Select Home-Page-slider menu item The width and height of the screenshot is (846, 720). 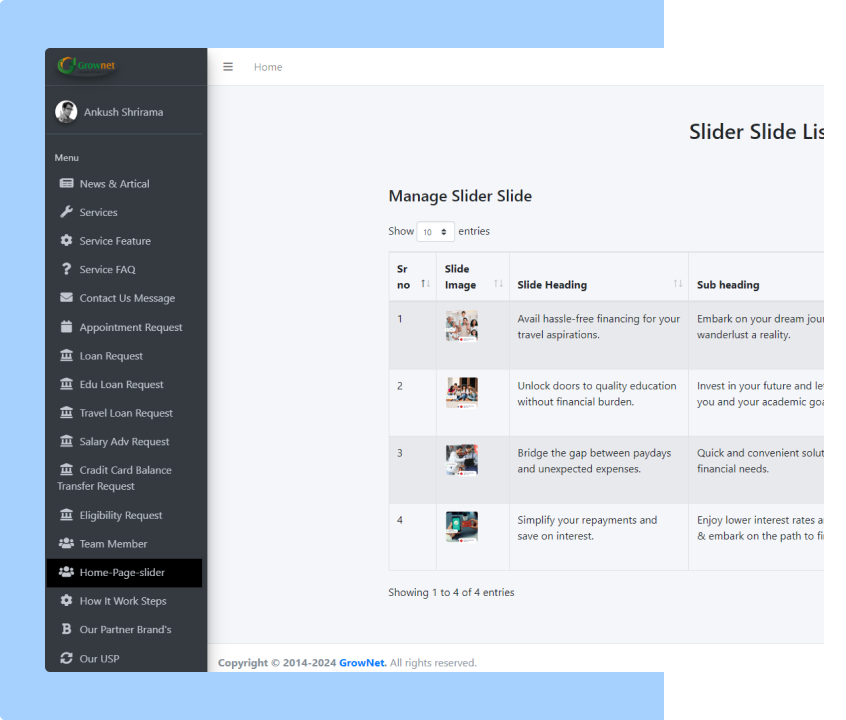pos(122,573)
